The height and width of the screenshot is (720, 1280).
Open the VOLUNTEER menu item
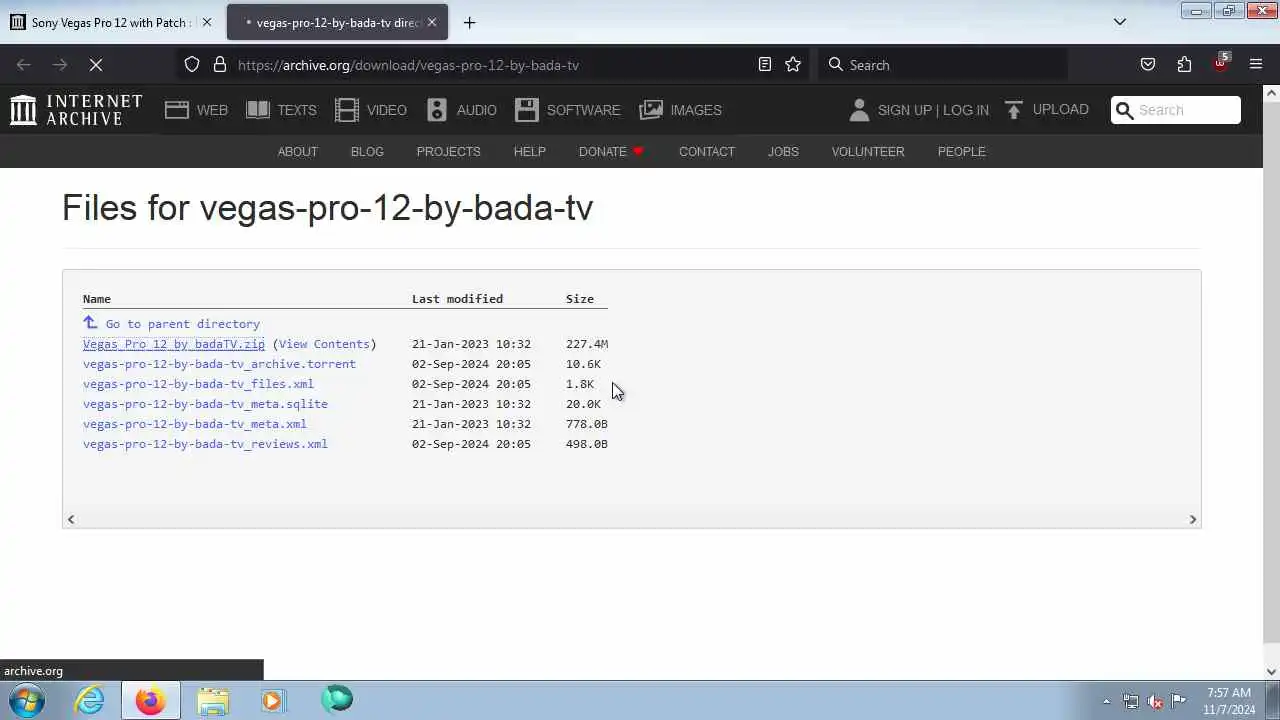(x=868, y=152)
